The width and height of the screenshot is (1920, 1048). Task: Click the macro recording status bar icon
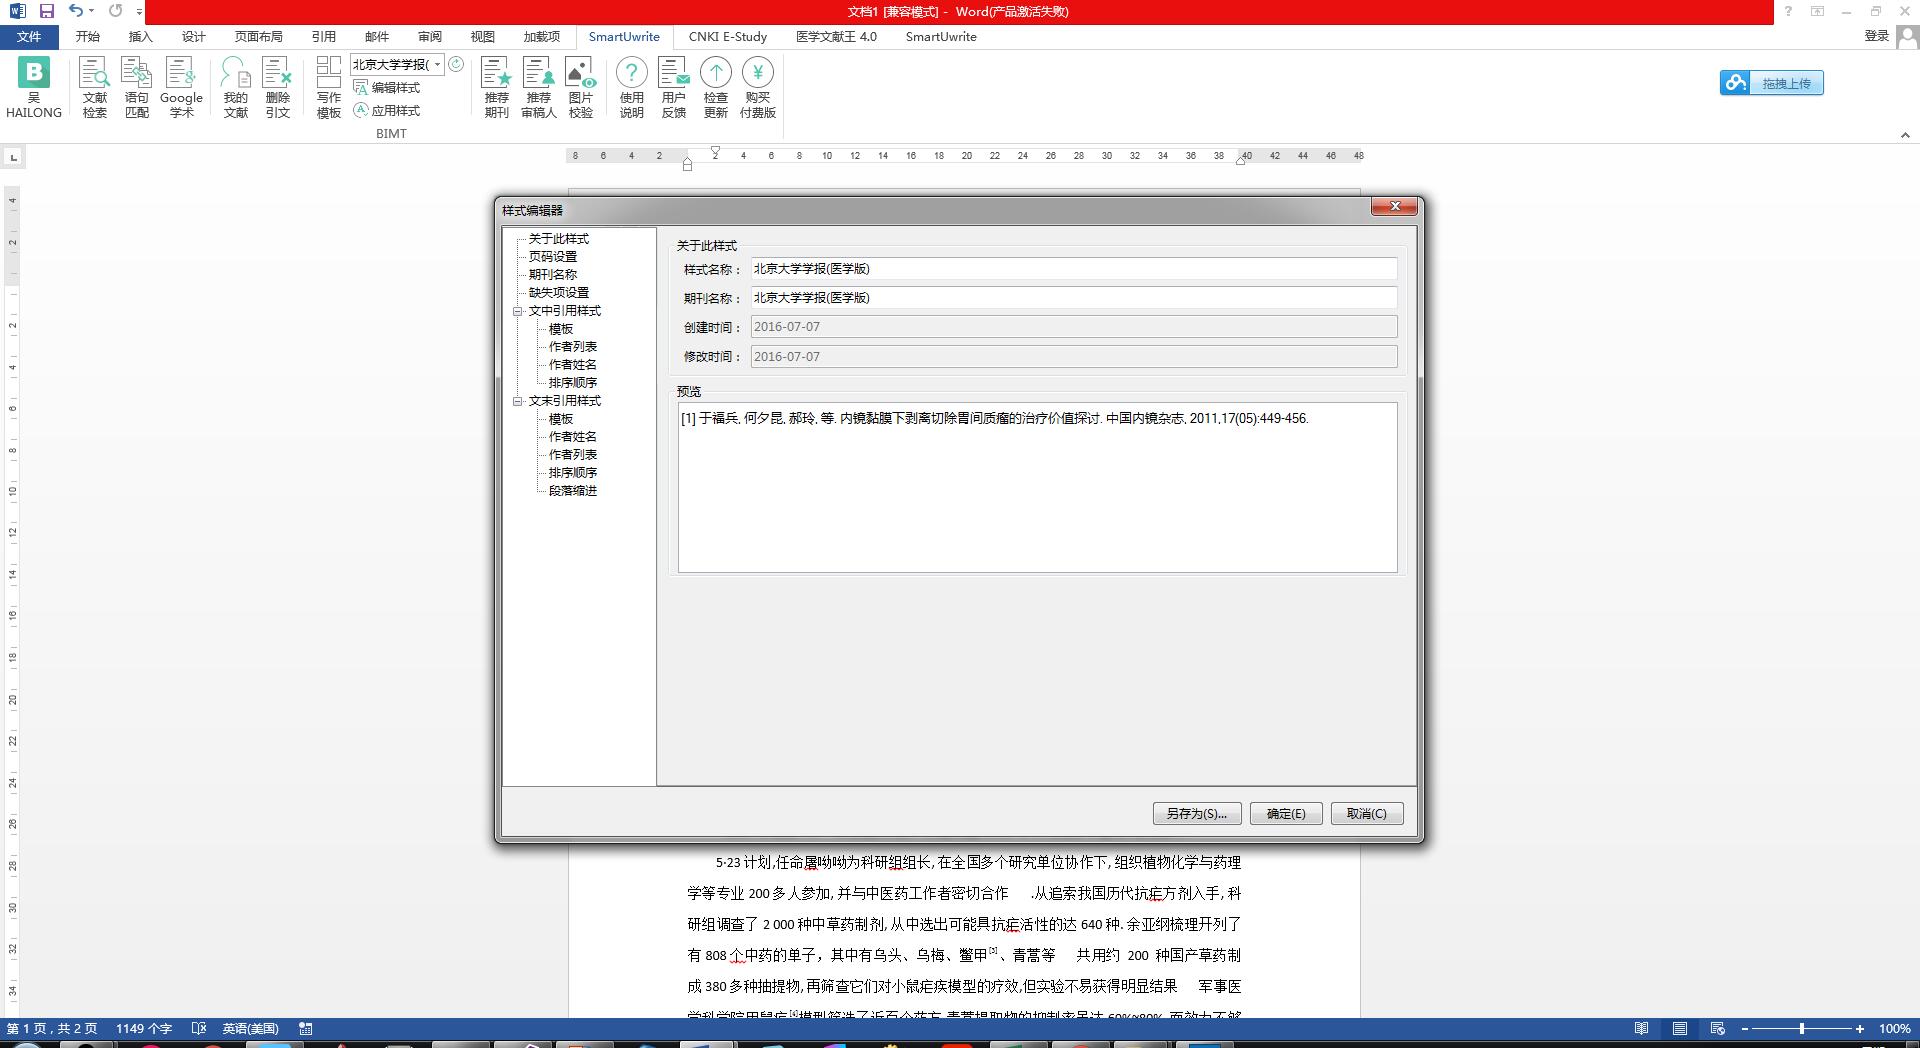pyautogui.click(x=306, y=1028)
